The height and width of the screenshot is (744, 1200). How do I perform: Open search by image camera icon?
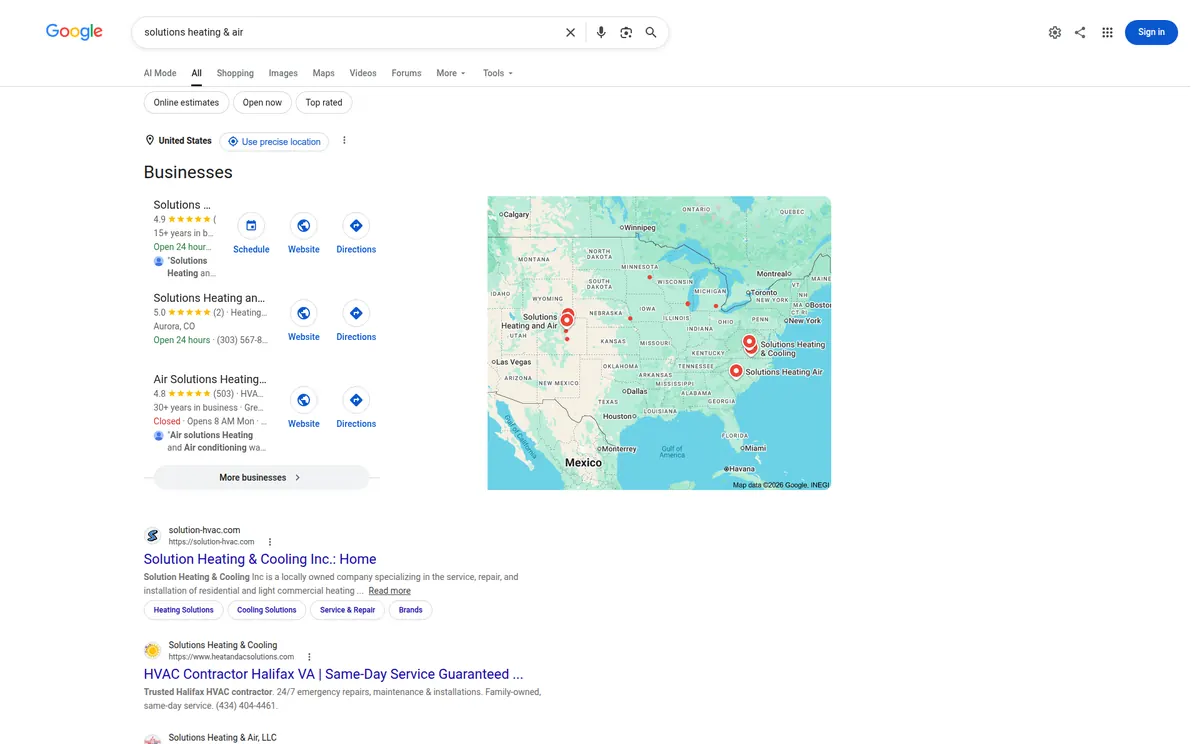[626, 32]
